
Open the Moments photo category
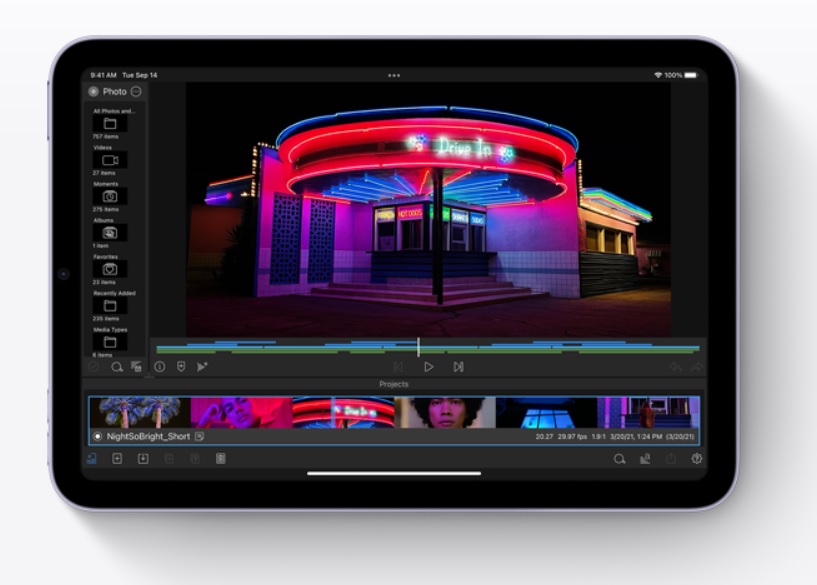(110, 196)
